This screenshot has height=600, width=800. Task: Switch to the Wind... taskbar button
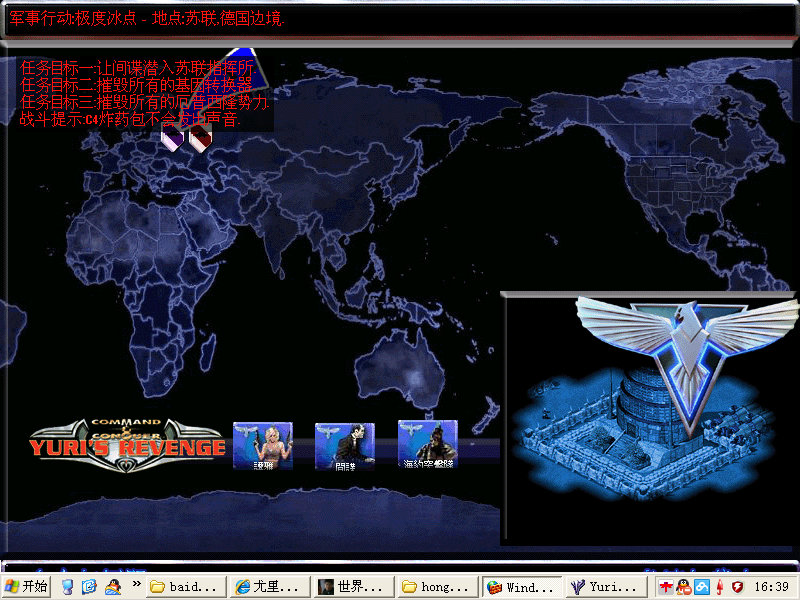click(x=522, y=587)
